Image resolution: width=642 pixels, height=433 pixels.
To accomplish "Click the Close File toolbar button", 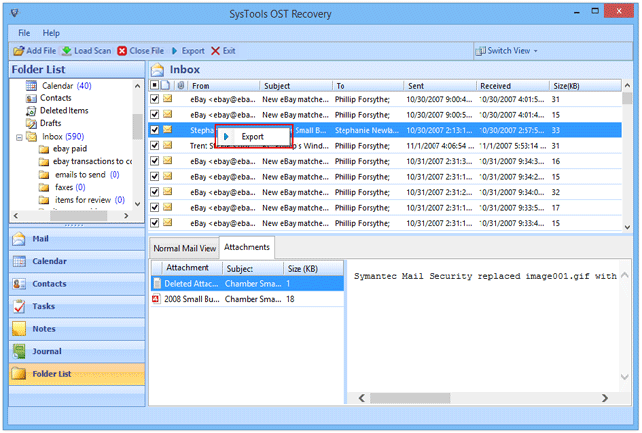I will (x=140, y=51).
